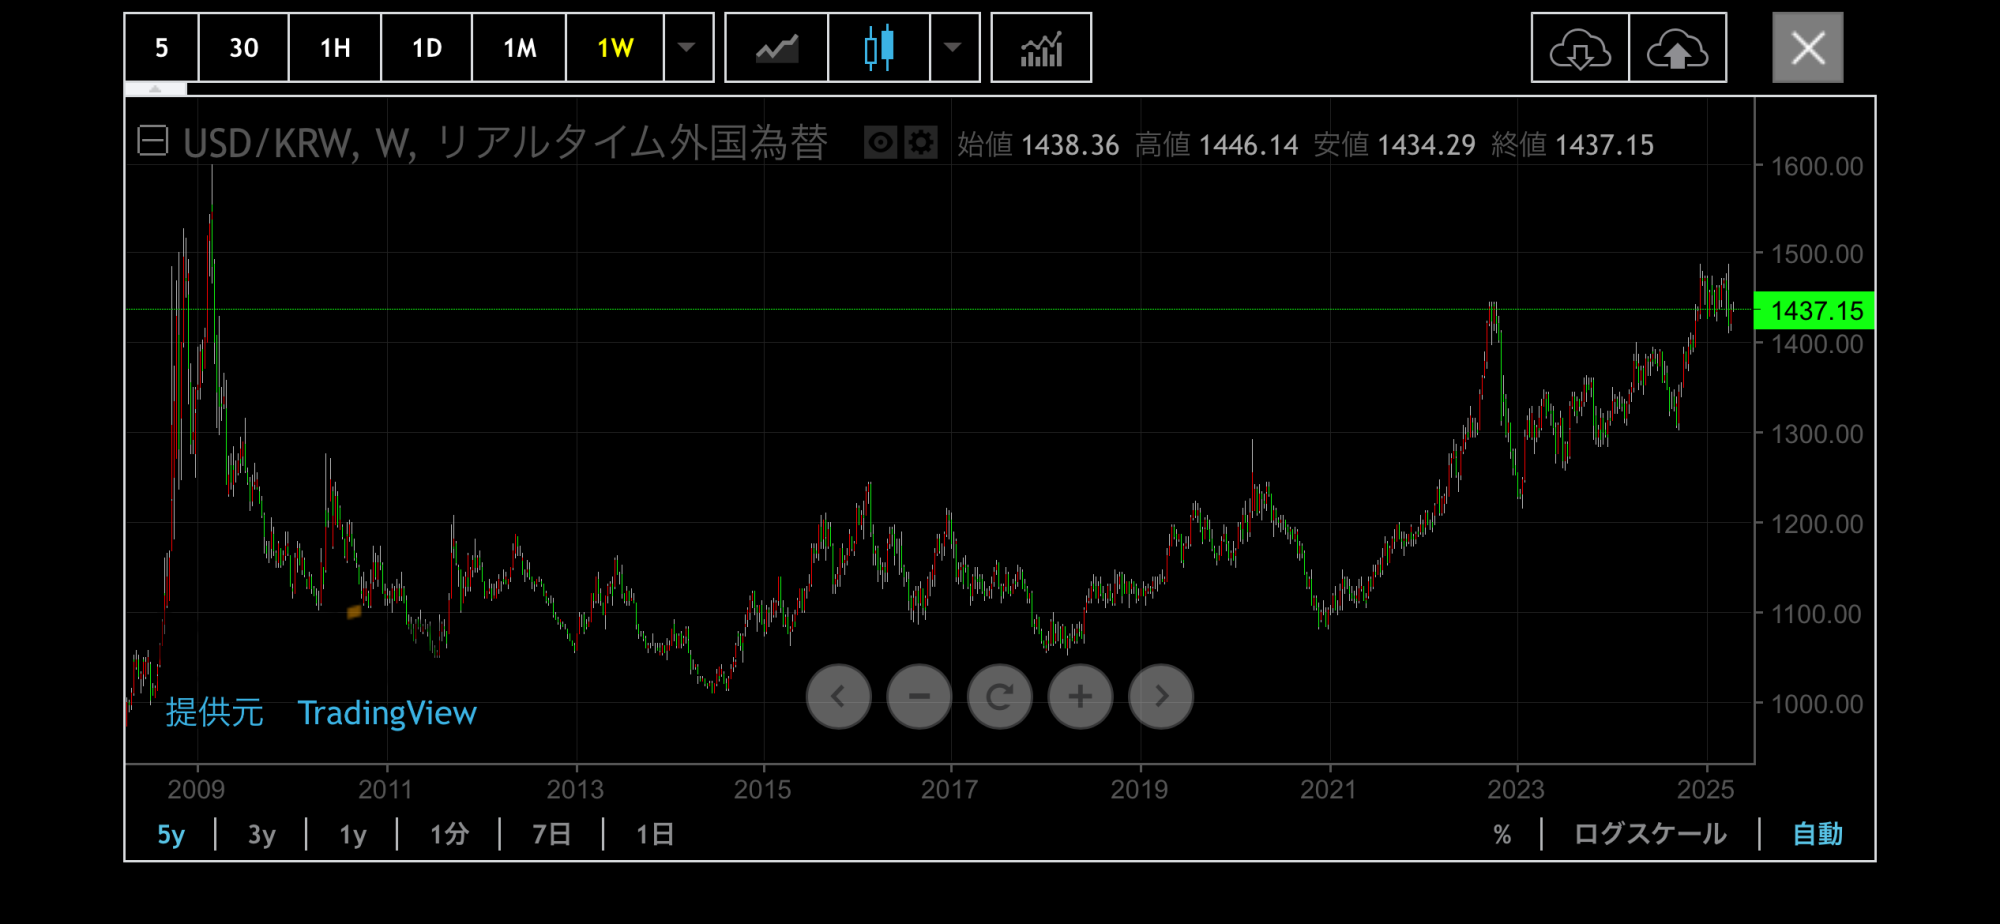
Task: Open the TradingView provider link
Action: click(x=387, y=713)
